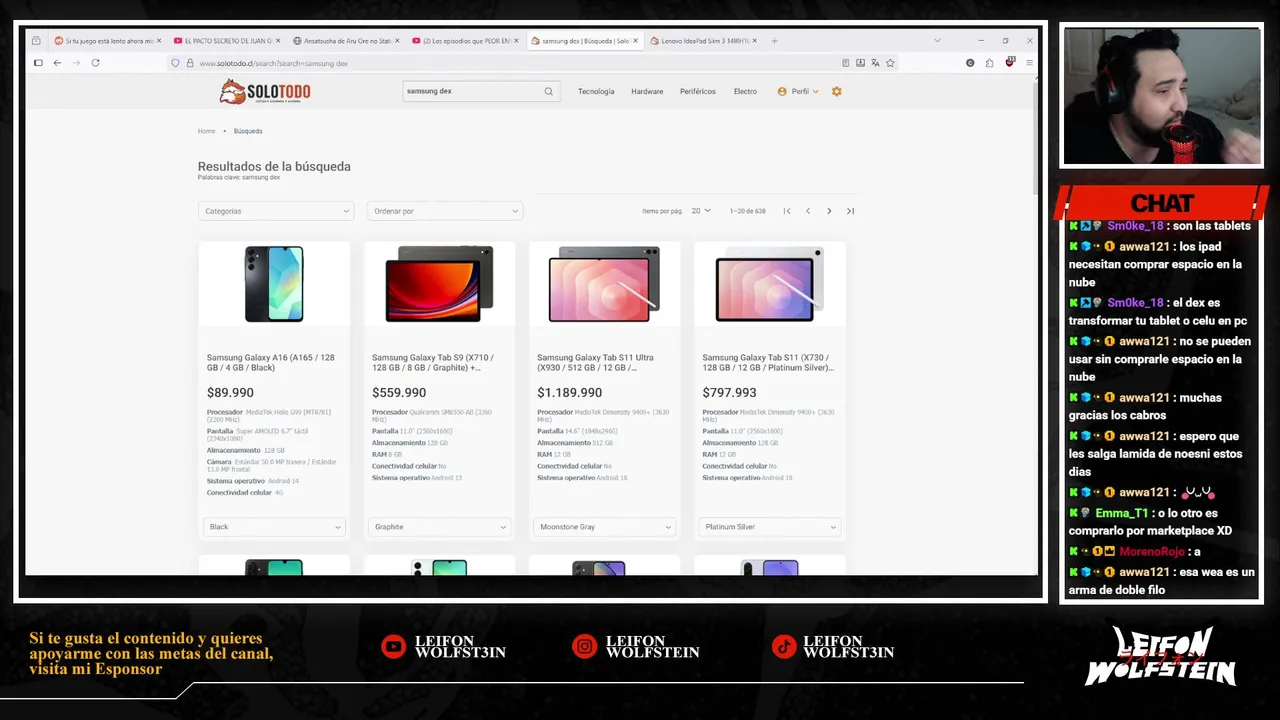The height and width of the screenshot is (720, 1280).
Task: Click the $797.993 price
Action: pos(729,393)
